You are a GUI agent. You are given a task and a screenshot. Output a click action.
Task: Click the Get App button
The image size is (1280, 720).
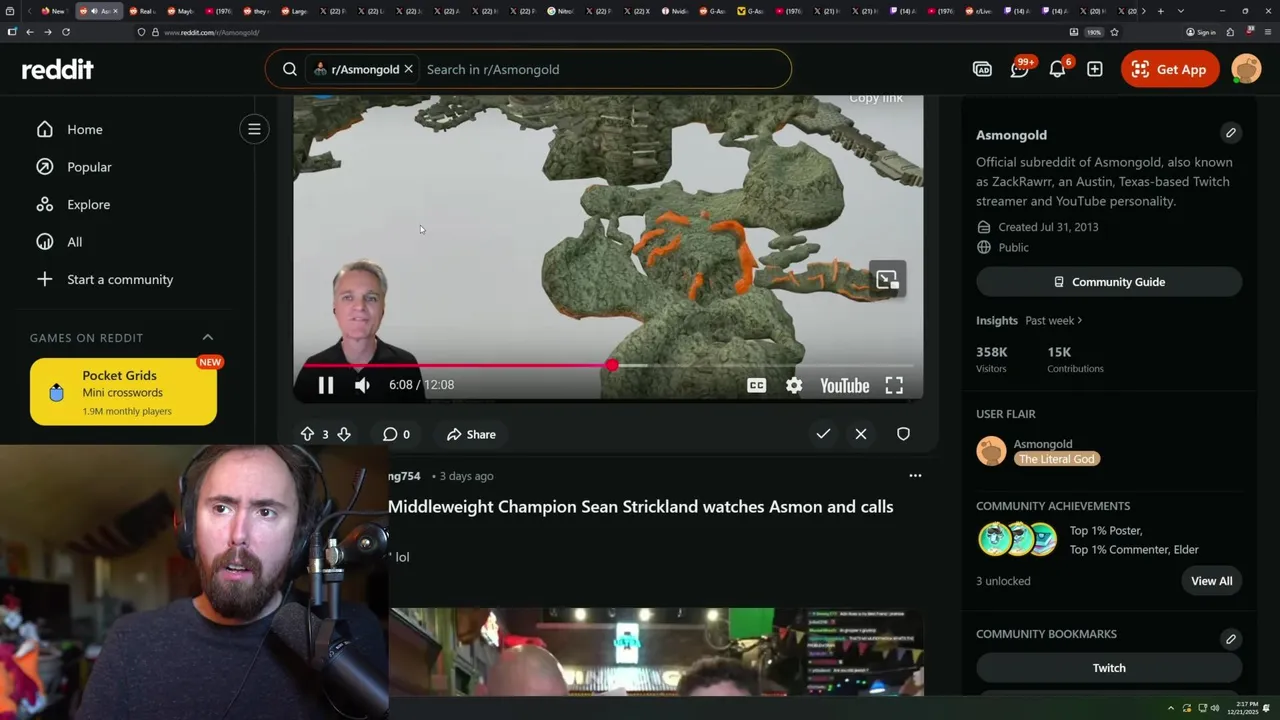pos(1170,69)
